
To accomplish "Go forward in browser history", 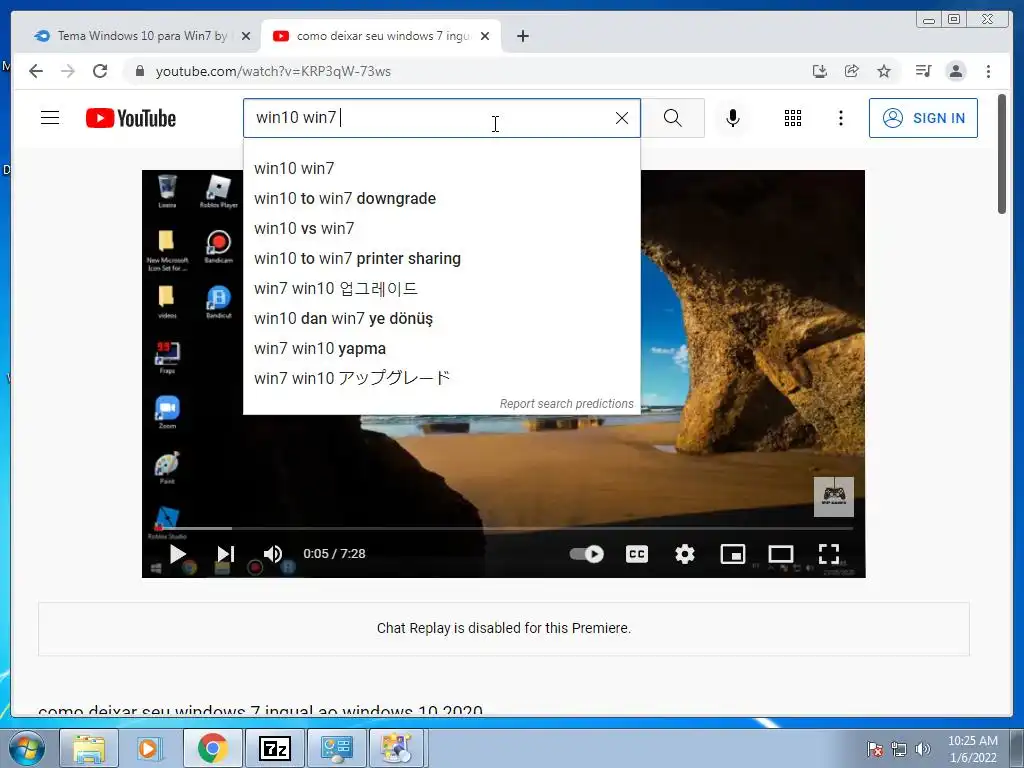I will pos(68,71).
